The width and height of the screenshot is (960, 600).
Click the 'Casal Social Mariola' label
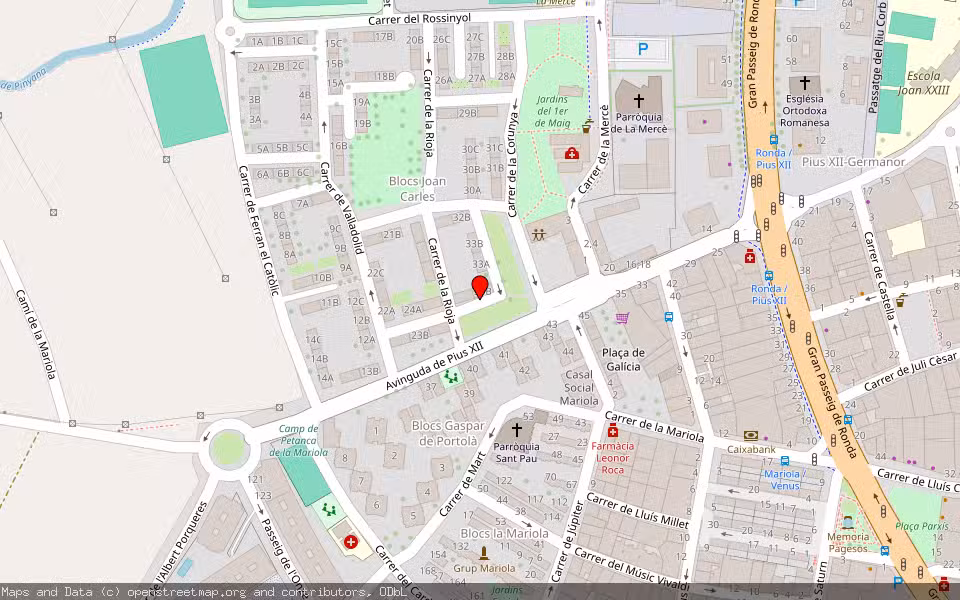(579, 388)
